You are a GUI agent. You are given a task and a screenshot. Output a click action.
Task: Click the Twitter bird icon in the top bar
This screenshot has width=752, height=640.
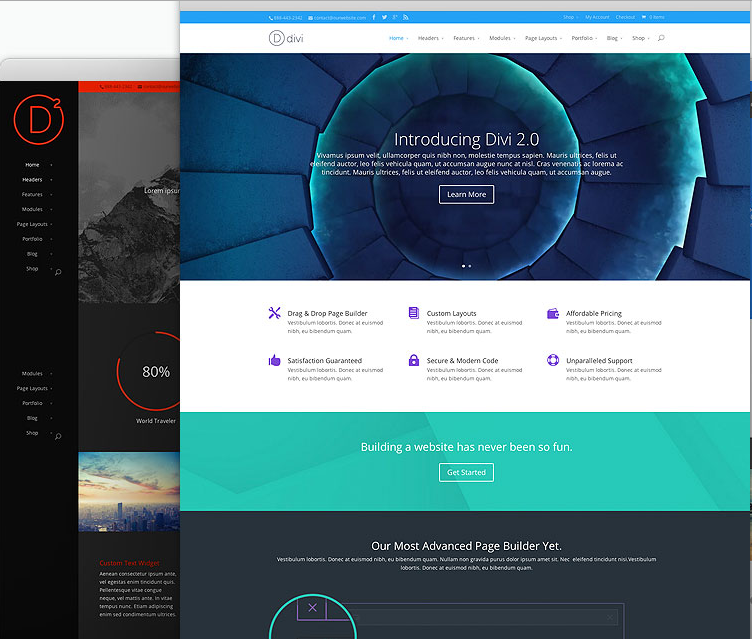[x=385, y=17]
